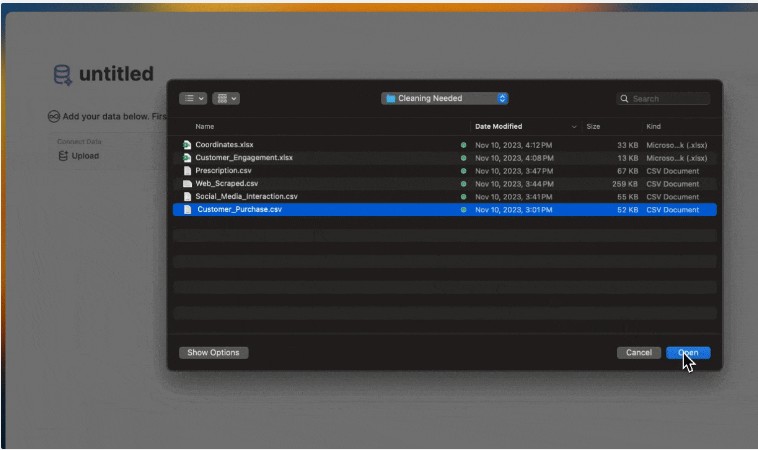Sort files by the Kind column header

(654, 127)
